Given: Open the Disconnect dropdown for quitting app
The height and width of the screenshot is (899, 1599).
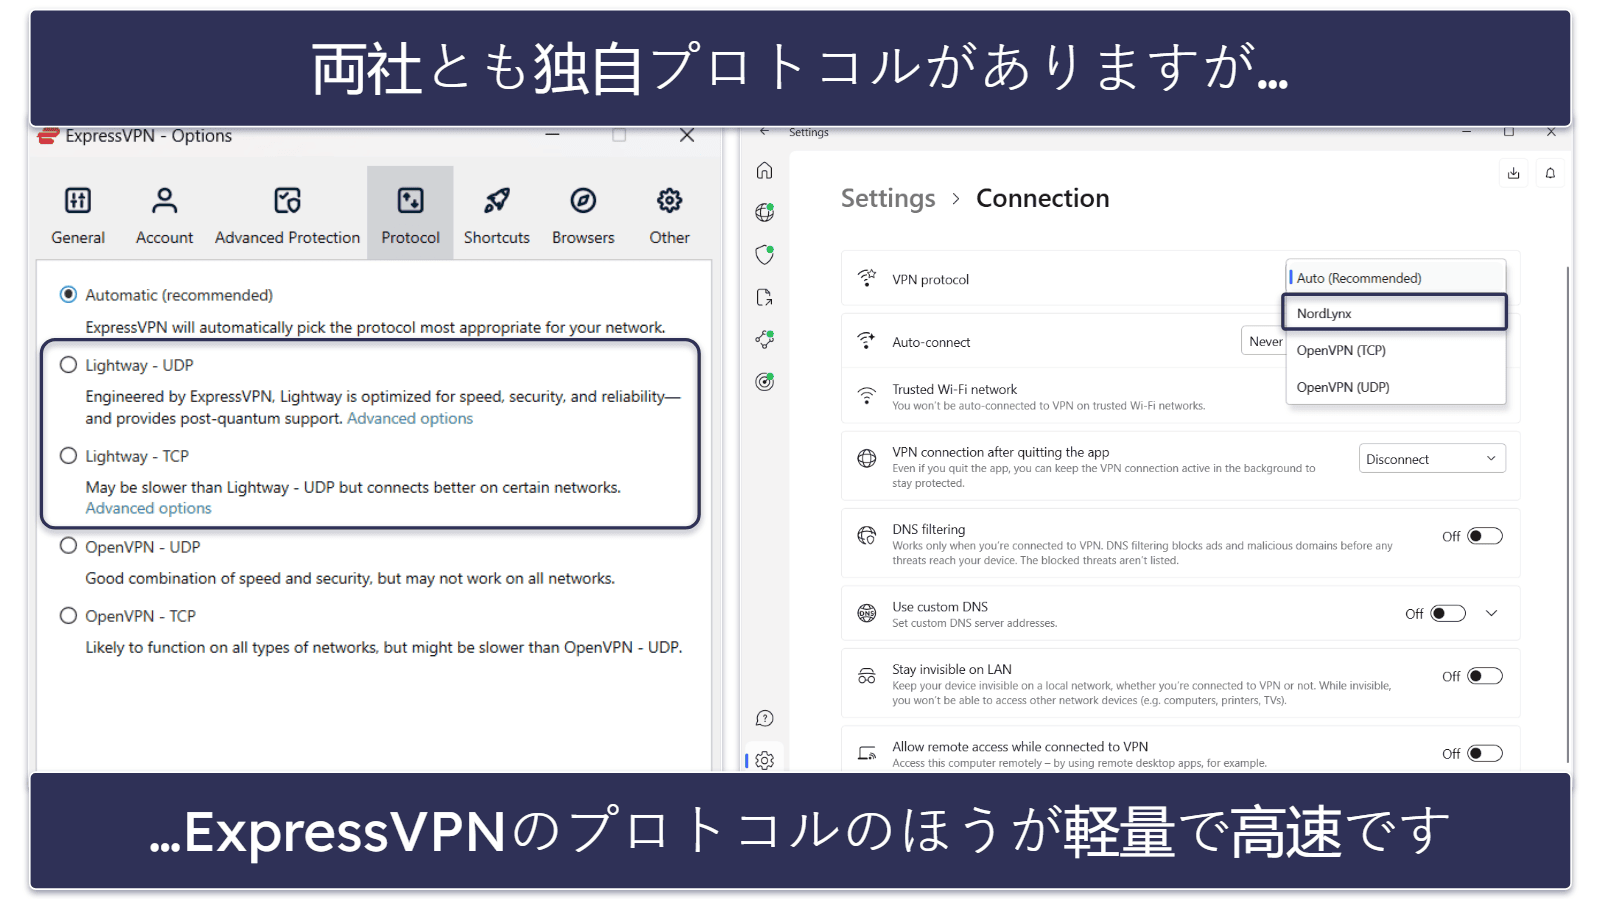Looking at the screenshot, I should point(1432,459).
